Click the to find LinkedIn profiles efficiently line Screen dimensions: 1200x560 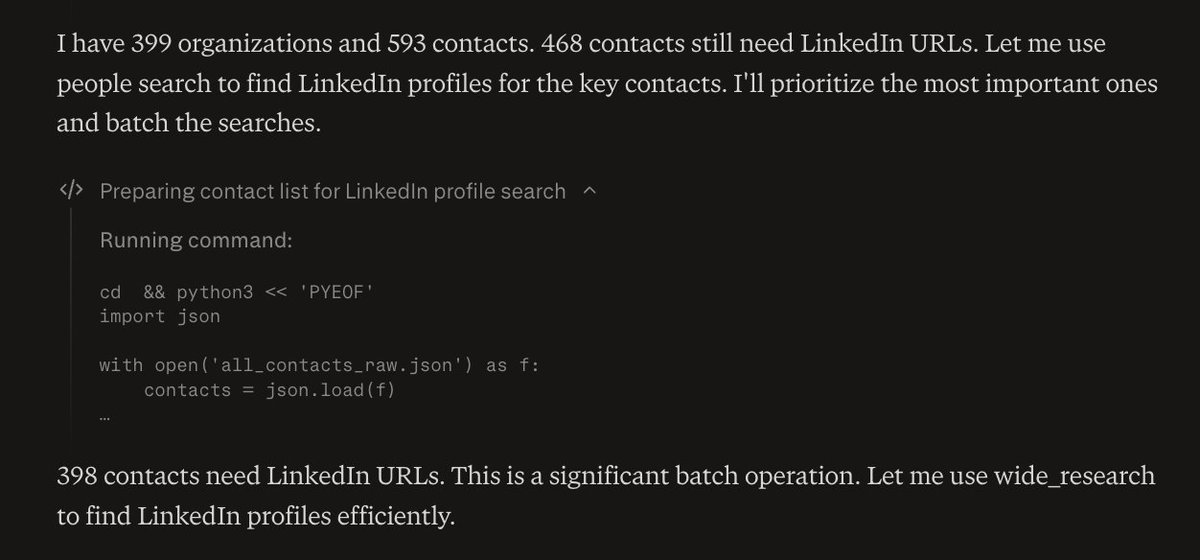256,517
